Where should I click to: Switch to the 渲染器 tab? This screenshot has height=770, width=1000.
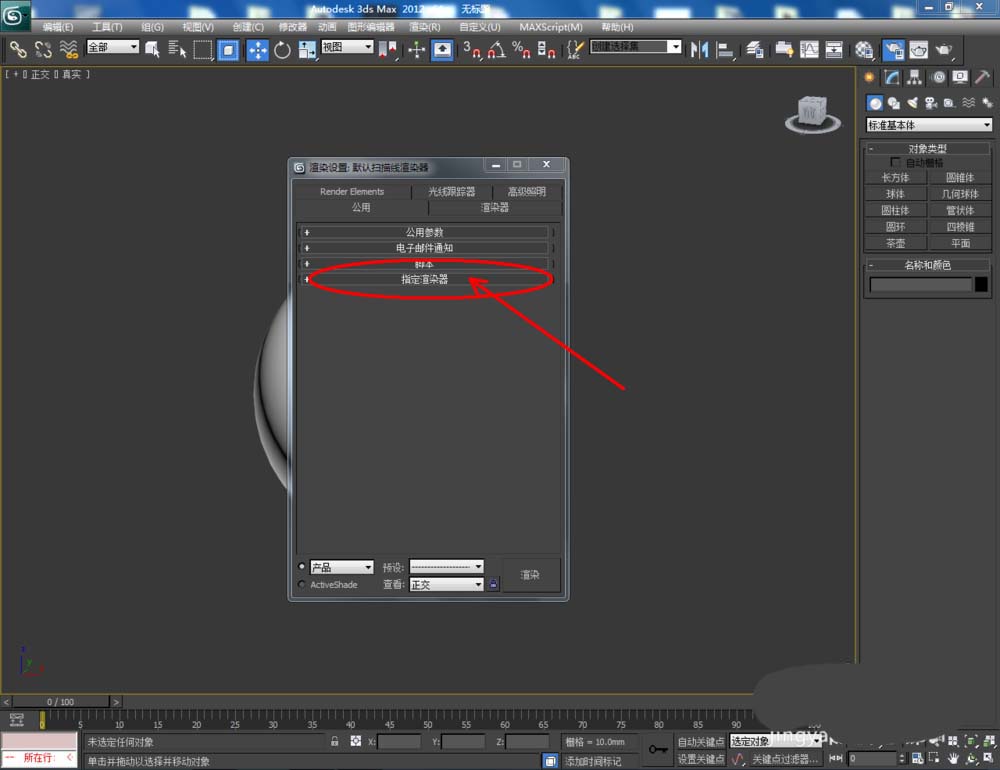(494, 208)
